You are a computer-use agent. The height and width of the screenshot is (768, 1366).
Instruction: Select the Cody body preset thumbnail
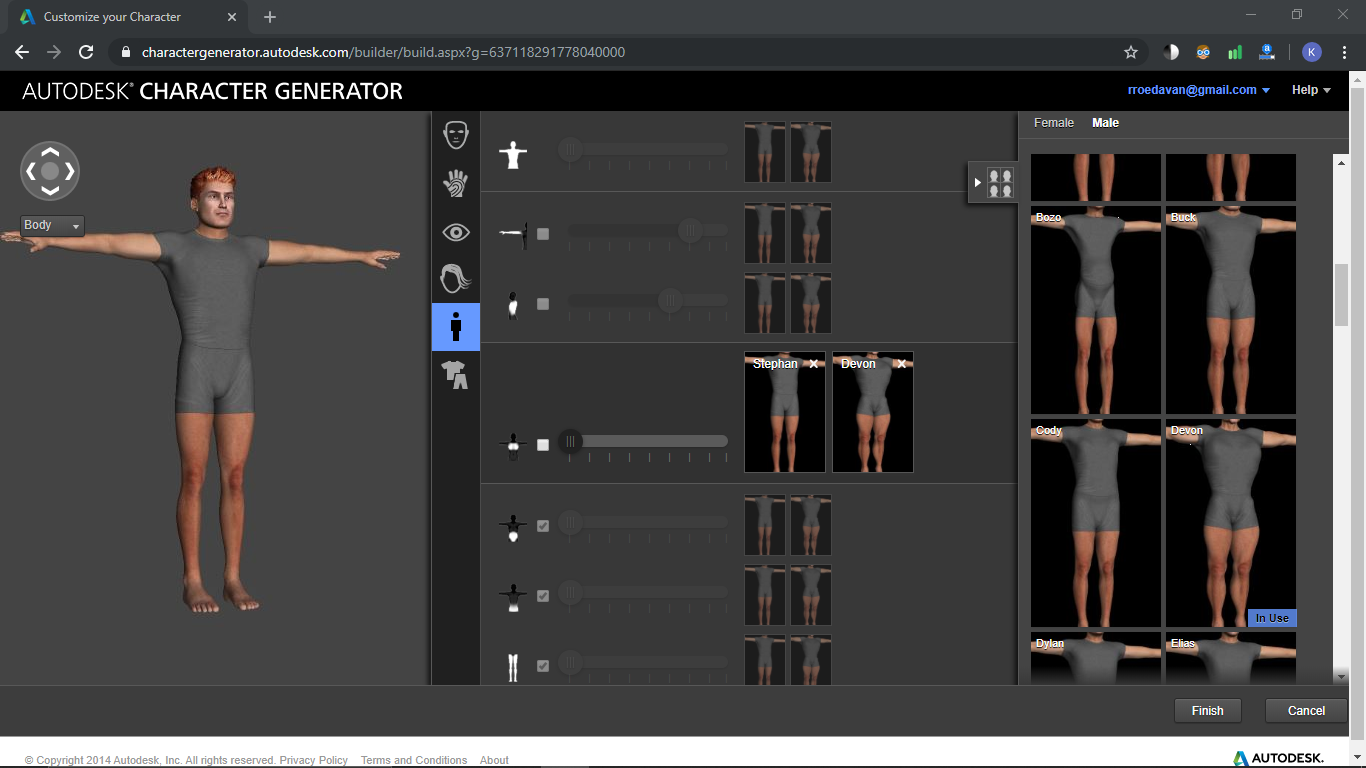(1096, 523)
